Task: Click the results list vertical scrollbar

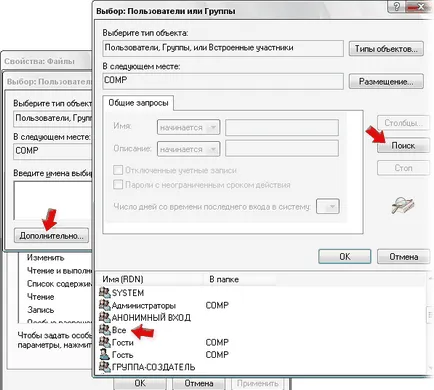Action: (x=429, y=322)
